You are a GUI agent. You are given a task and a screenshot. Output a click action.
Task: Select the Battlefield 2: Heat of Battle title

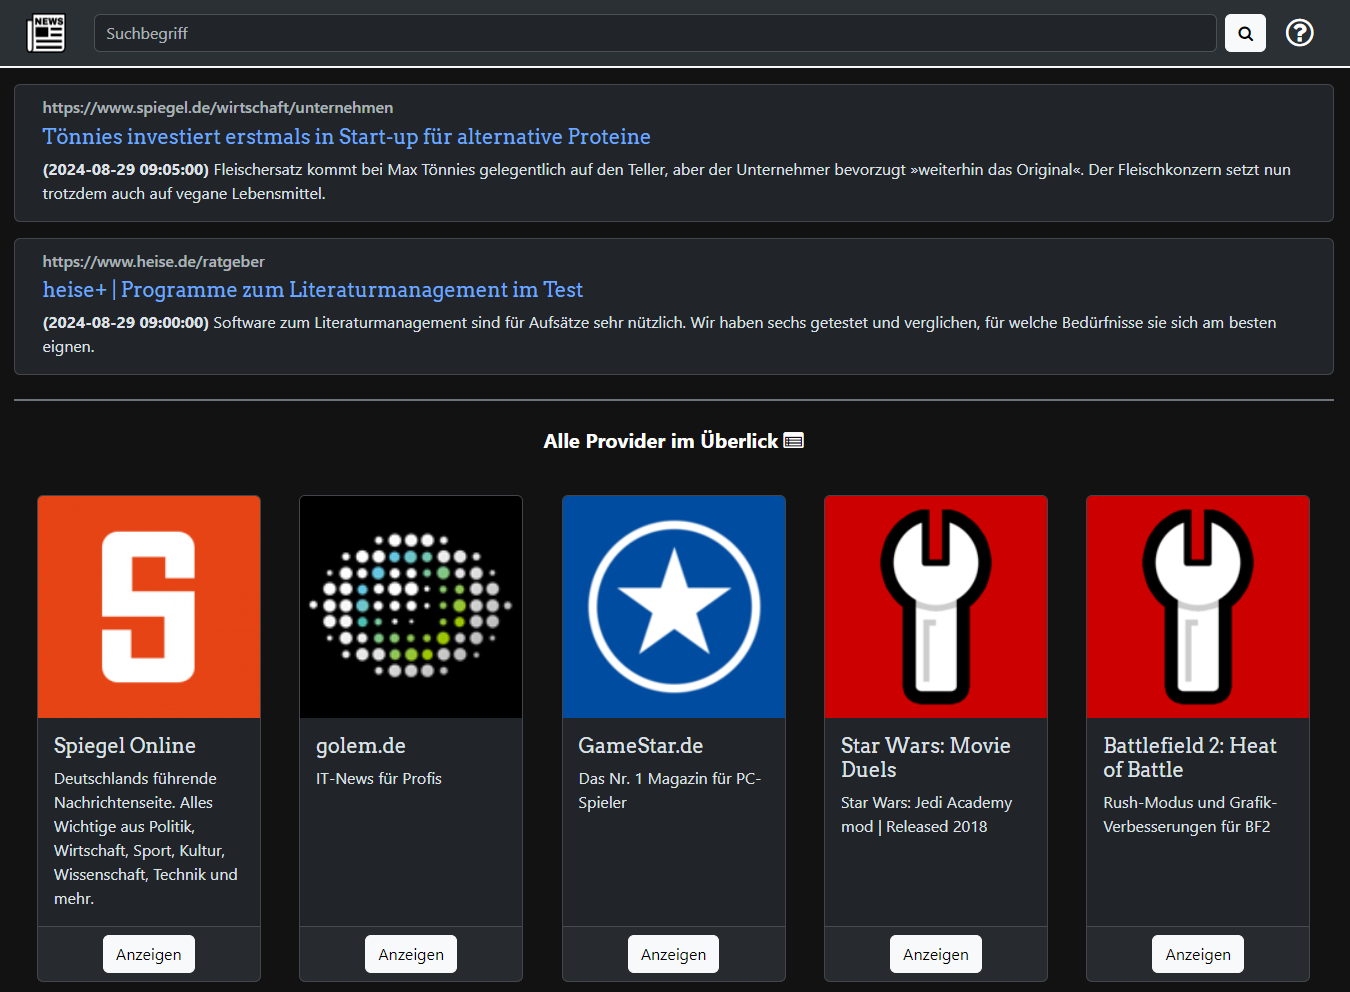tap(1190, 758)
